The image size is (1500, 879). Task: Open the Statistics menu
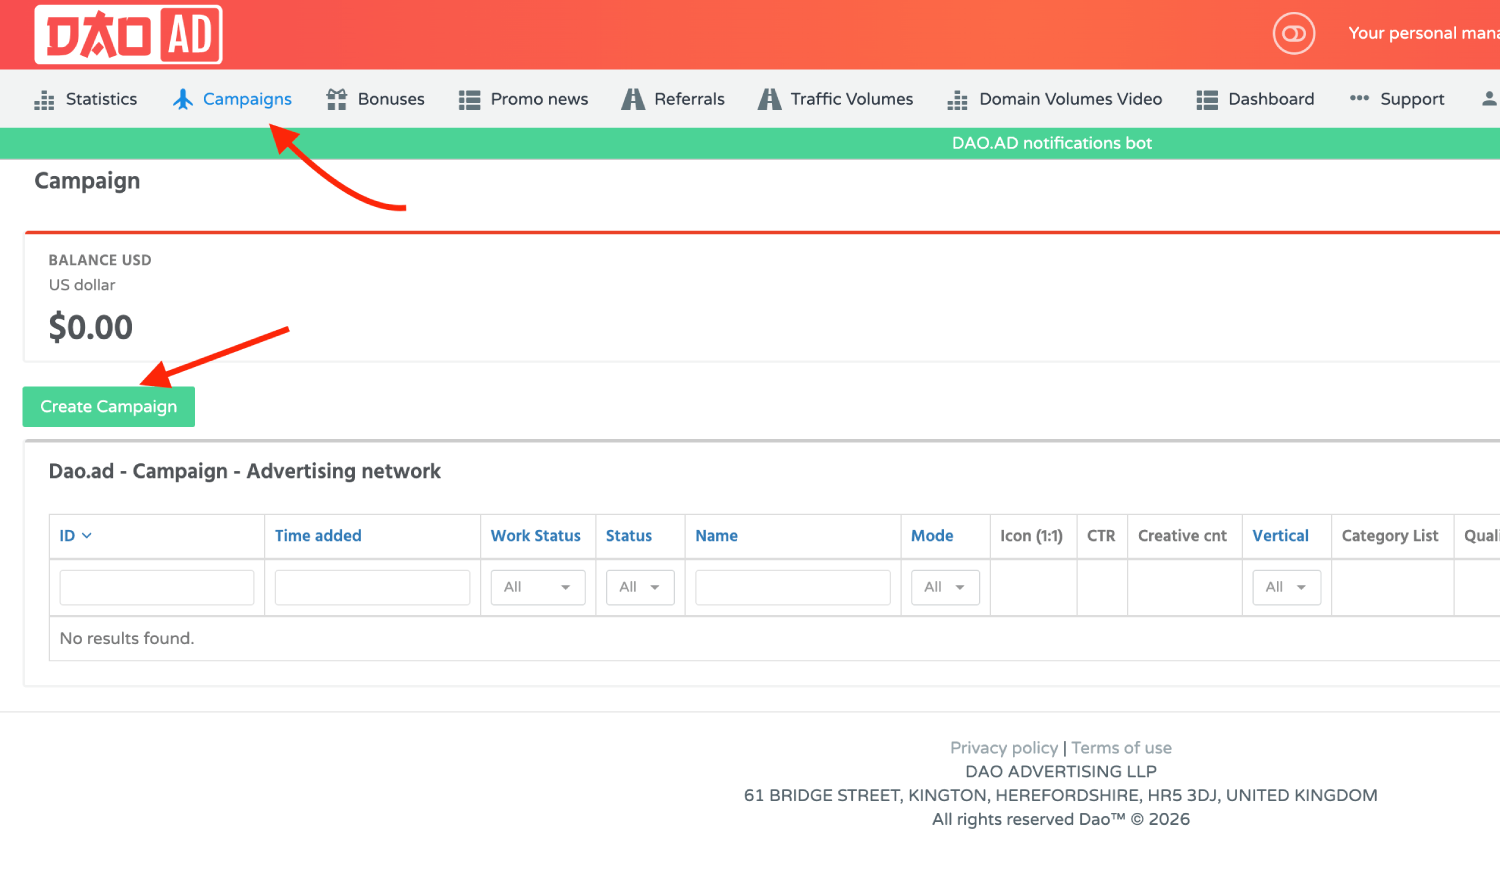101,99
